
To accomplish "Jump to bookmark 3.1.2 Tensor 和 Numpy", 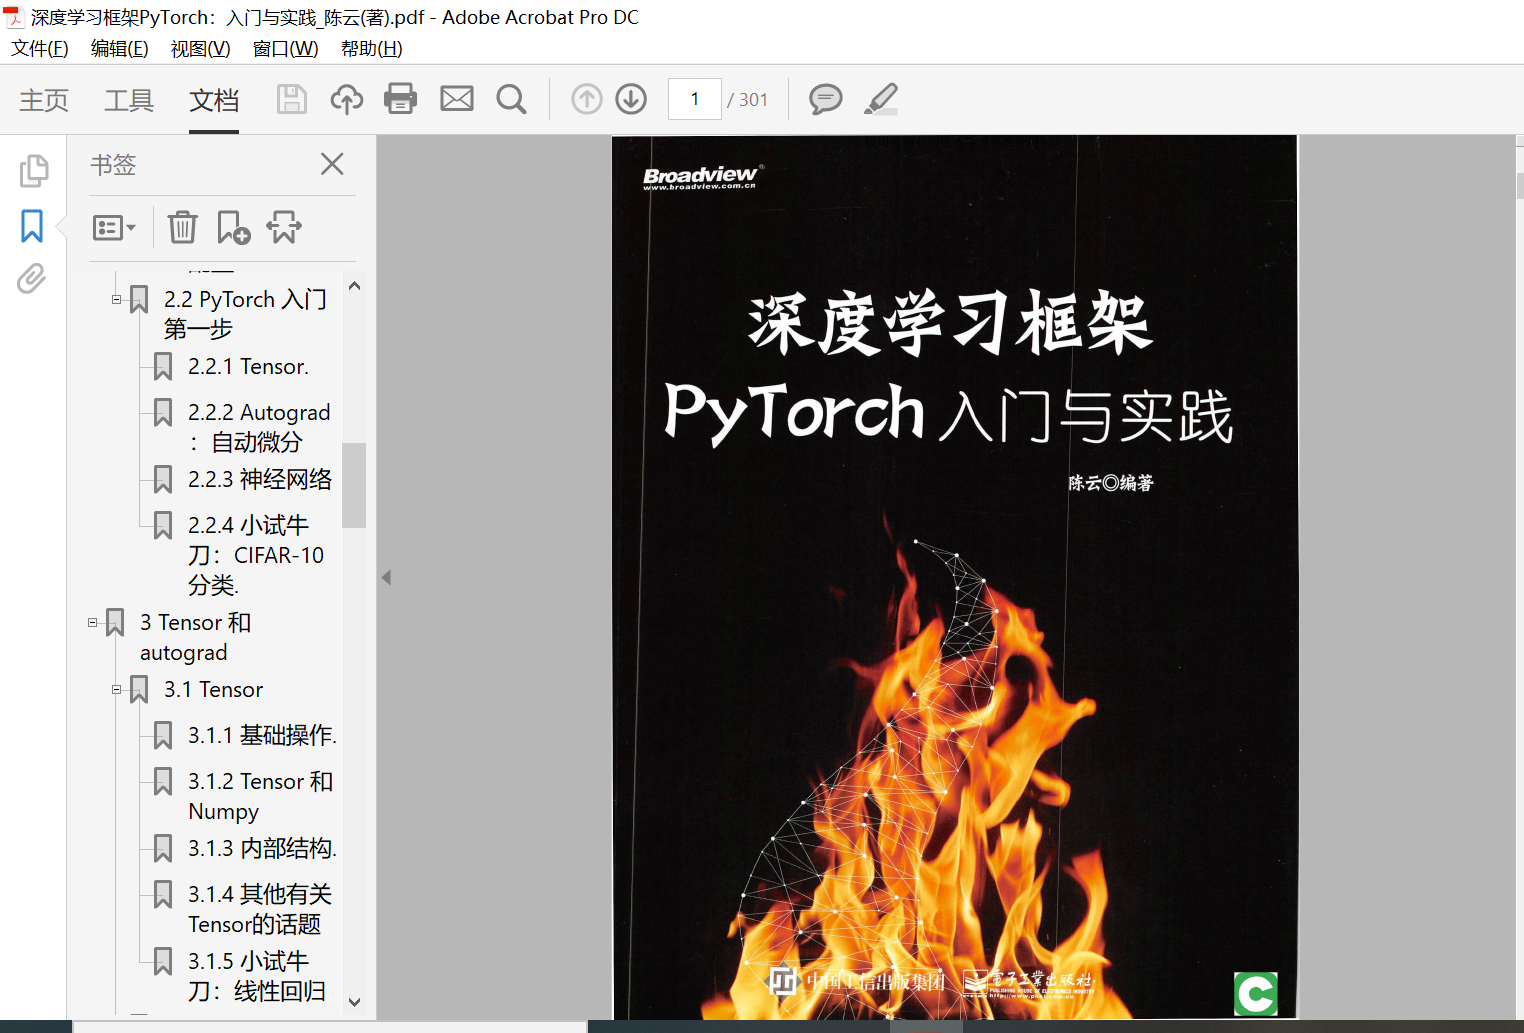I will [x=260, y=796].
